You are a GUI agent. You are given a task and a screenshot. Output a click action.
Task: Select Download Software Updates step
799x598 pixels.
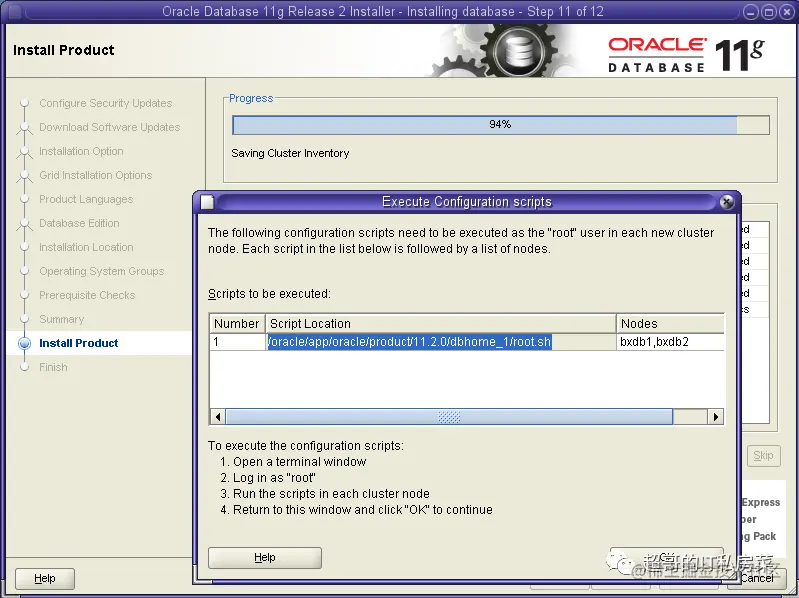click(110, 127)
